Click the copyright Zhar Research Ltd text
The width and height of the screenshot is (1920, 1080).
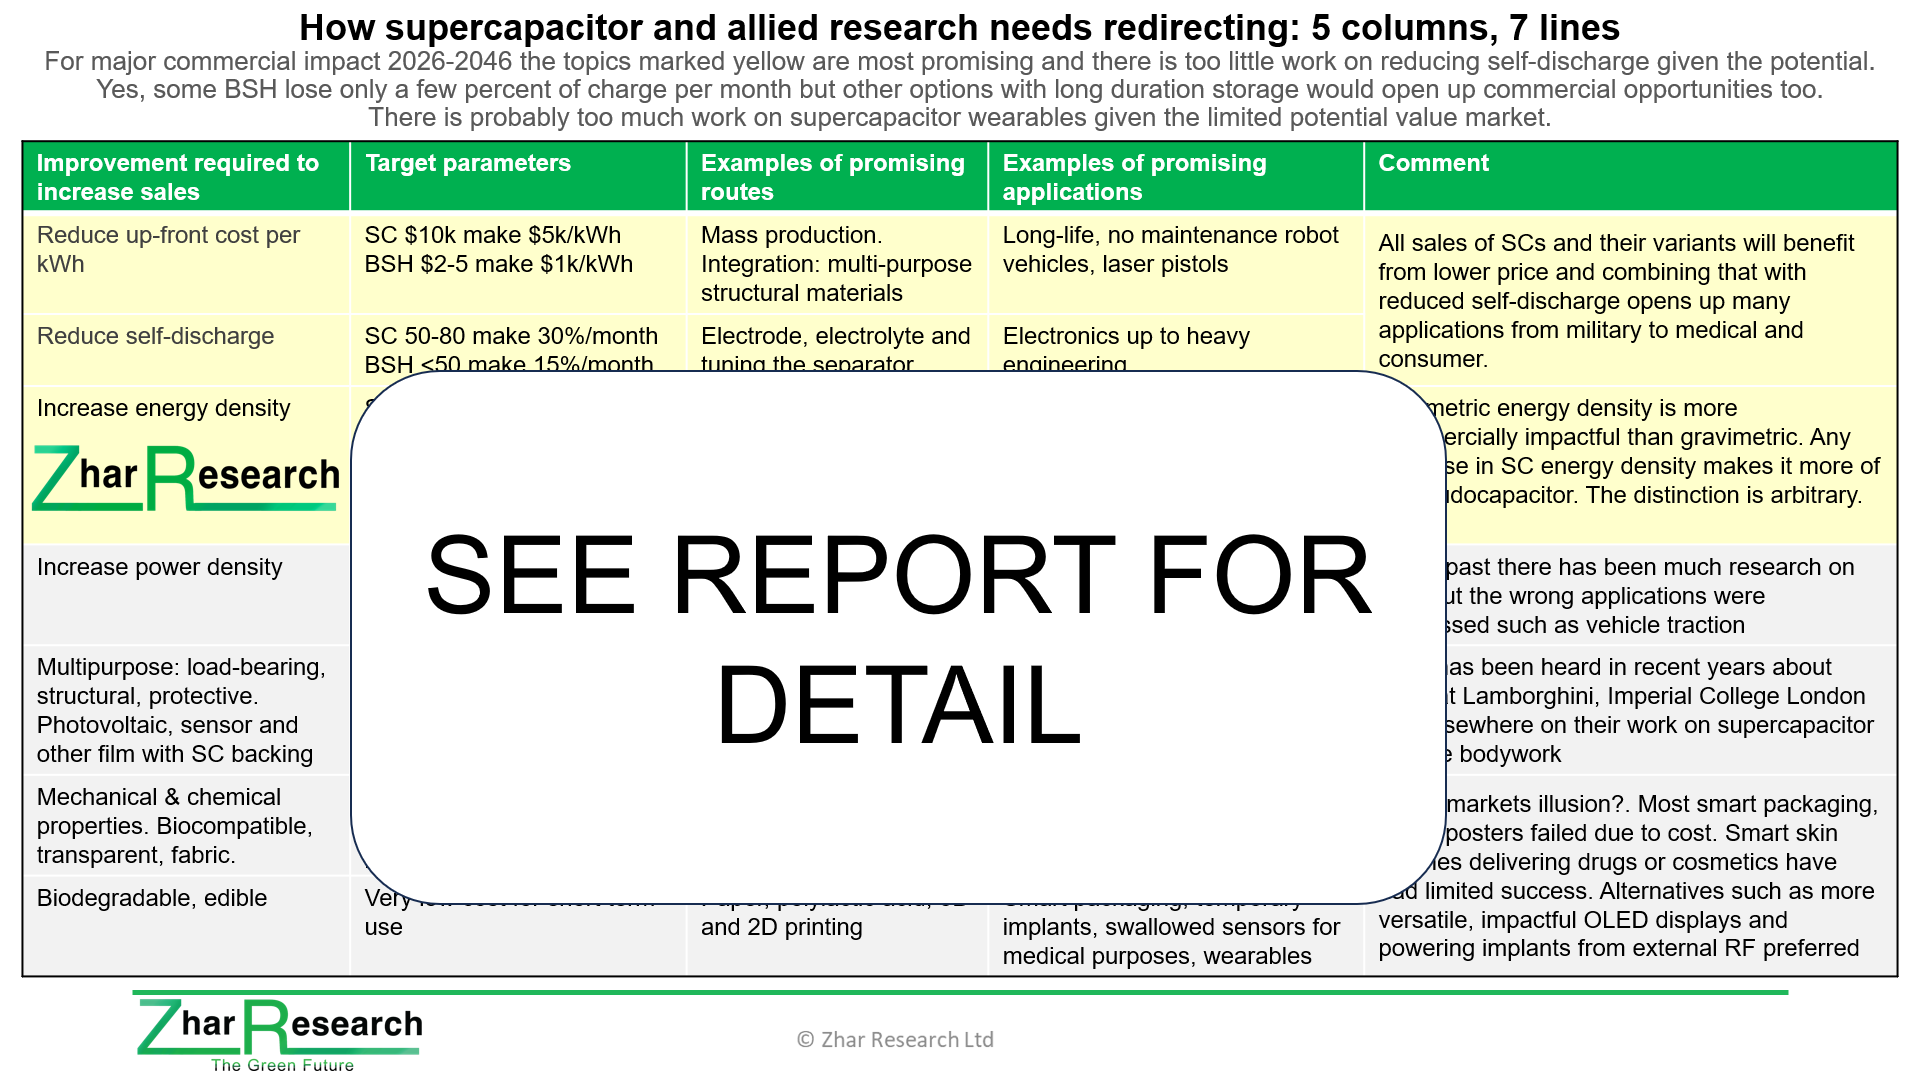[x=895, y=1040]
